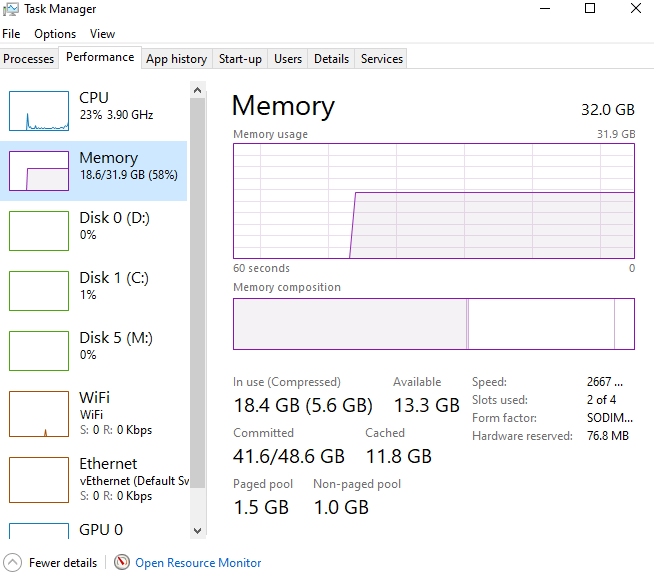Viewport: 654px width, 580px height.
Task: Click the Fewer details chevron icon
Action: [12, 563]
